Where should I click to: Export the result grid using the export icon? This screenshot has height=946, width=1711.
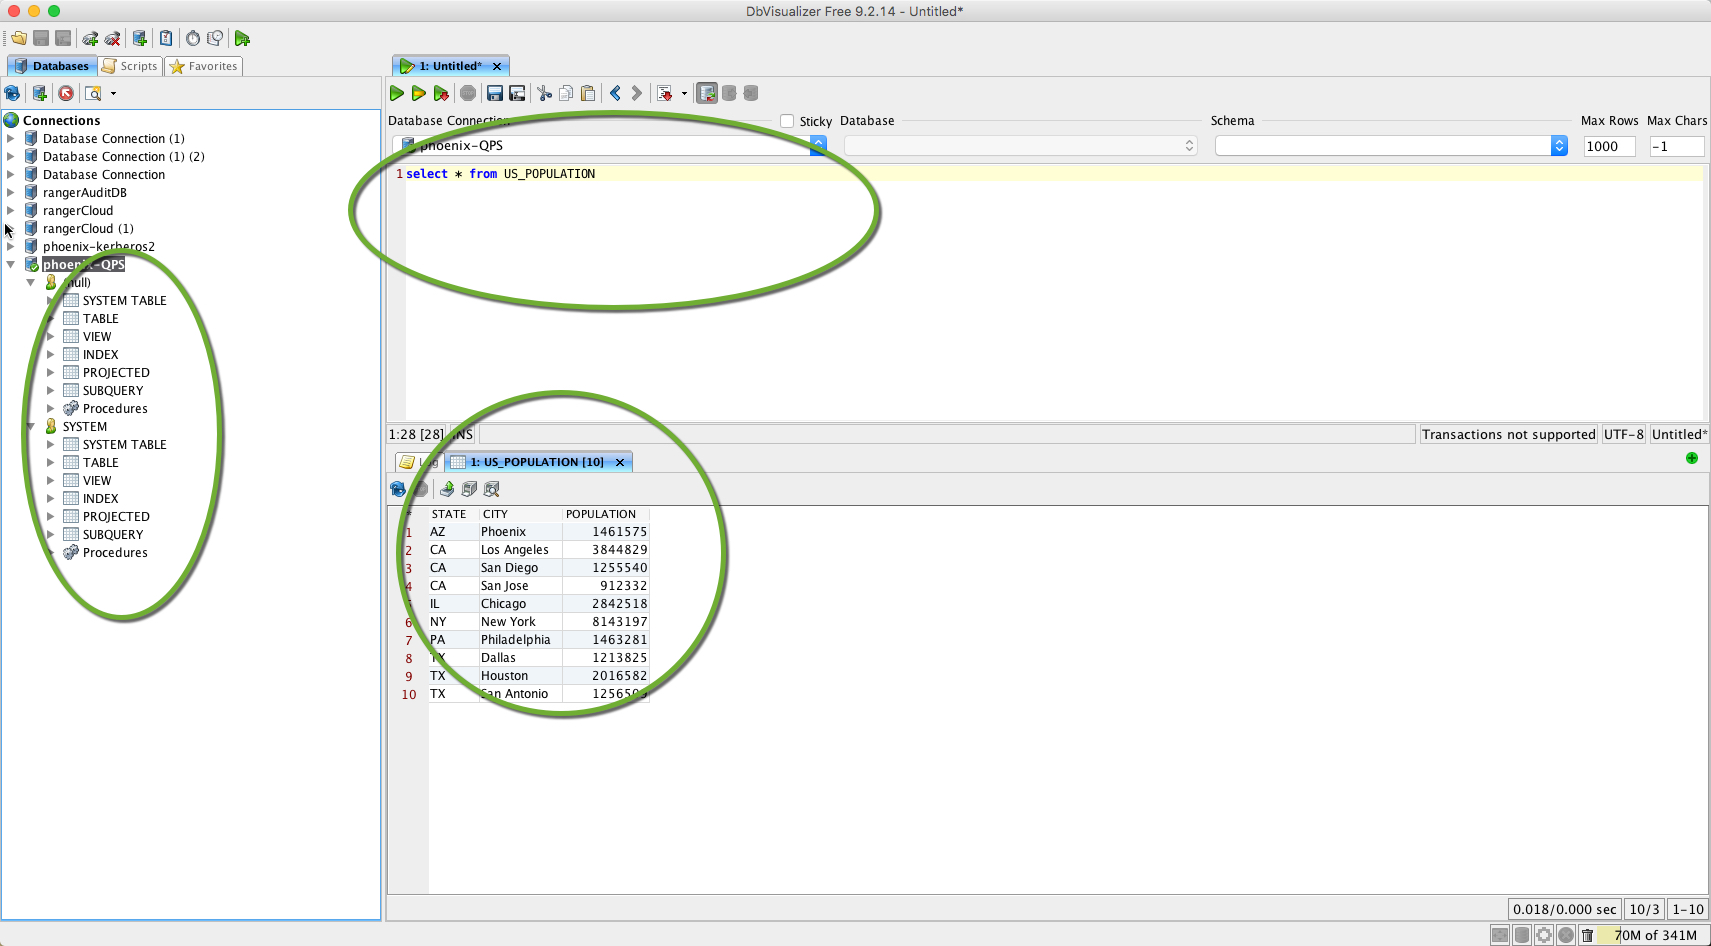click(x=447, y=489)
